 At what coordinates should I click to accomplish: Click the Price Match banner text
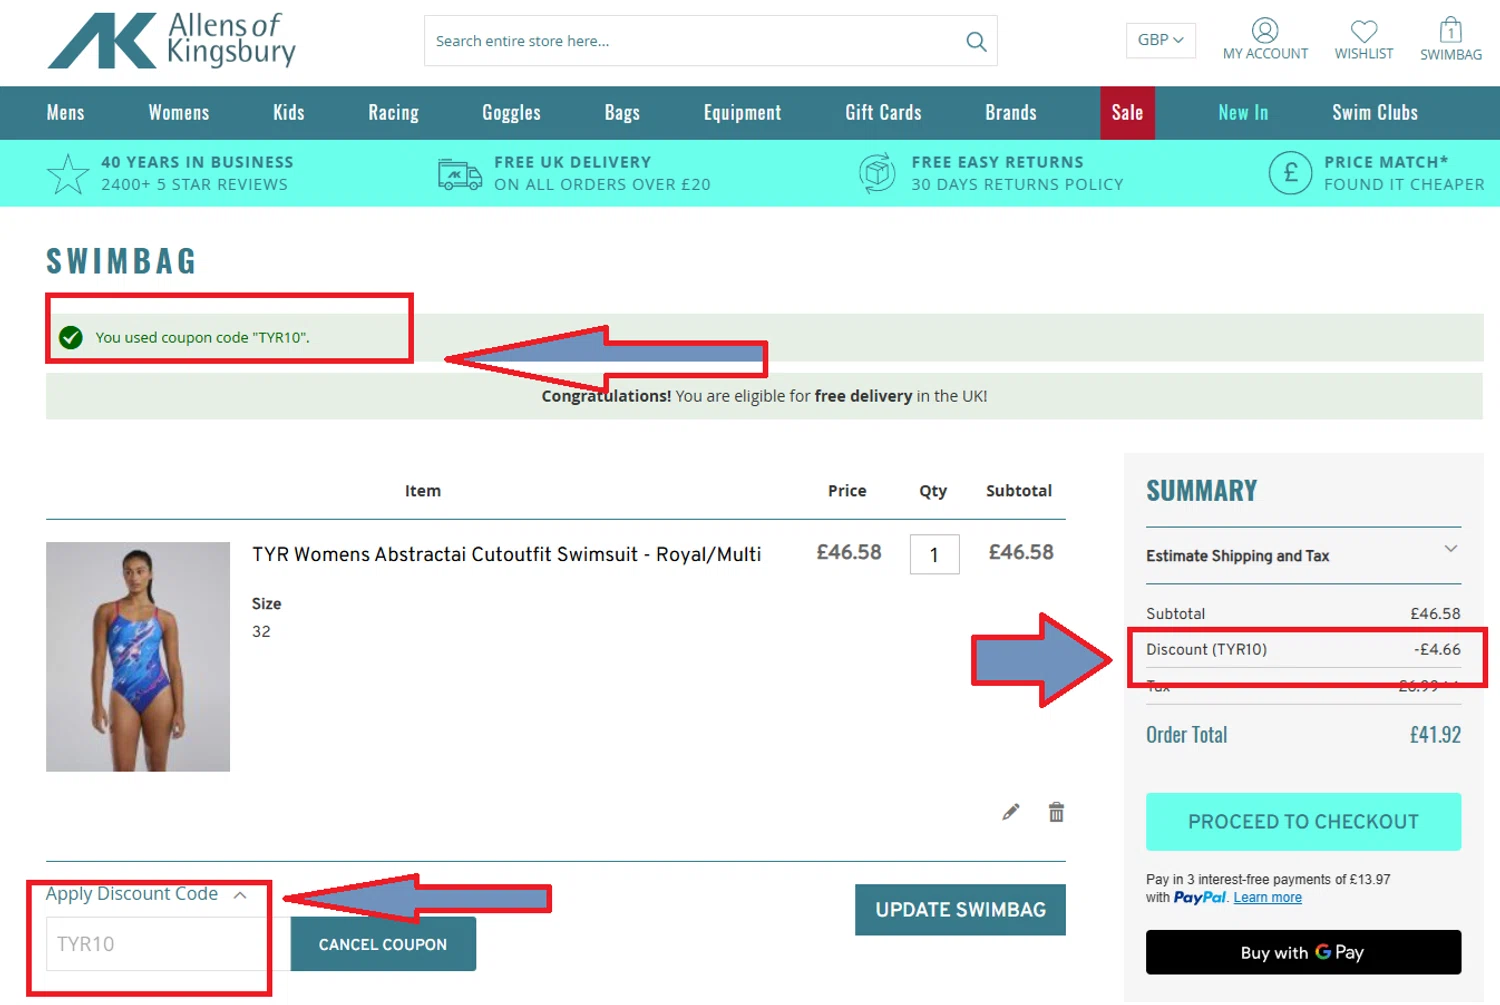tap(1404, 173)
